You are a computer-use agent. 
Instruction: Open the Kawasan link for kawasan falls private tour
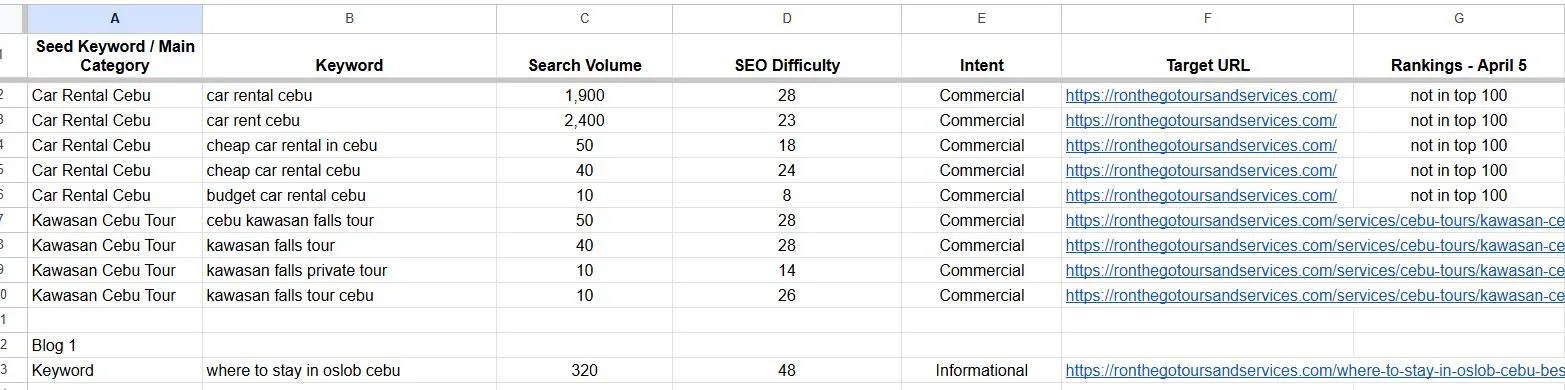click(x=1315, y=271)
